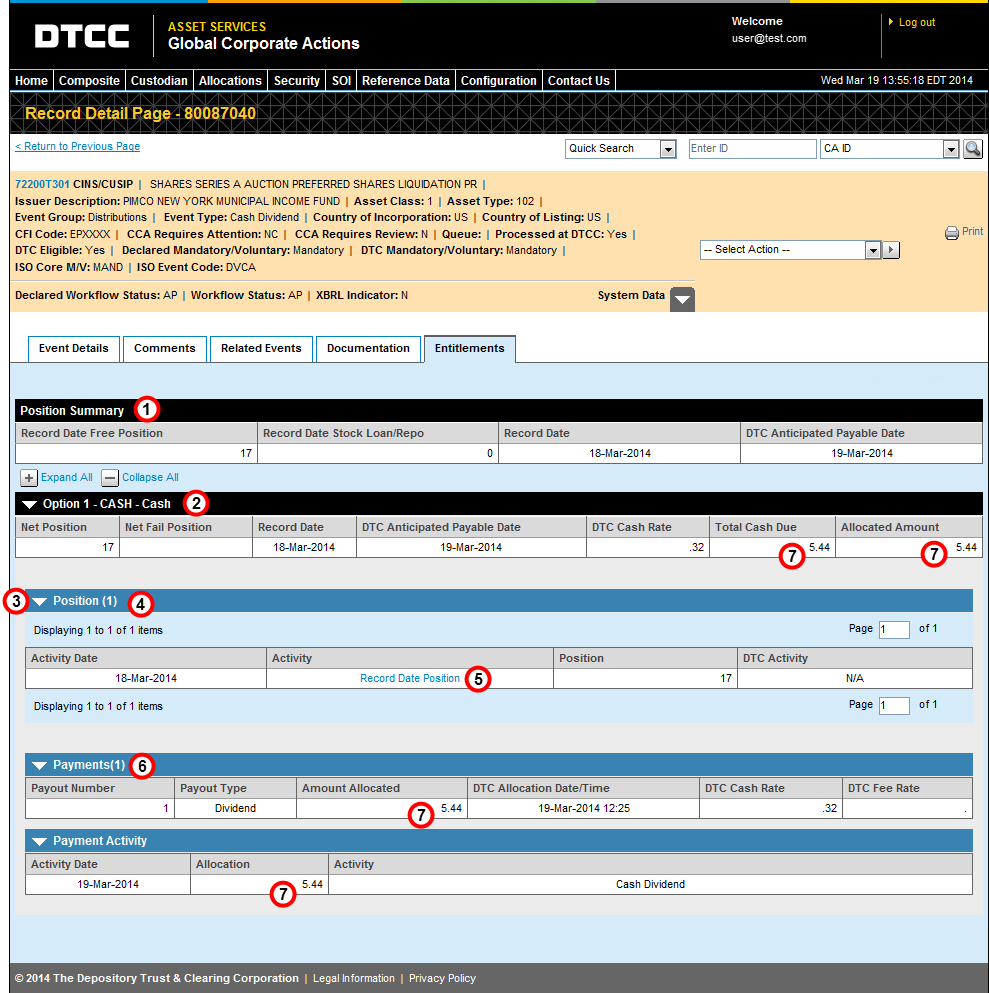Click the DTCC logo
989x993 pixels.
pyautogui.click(x=82, y=37)
